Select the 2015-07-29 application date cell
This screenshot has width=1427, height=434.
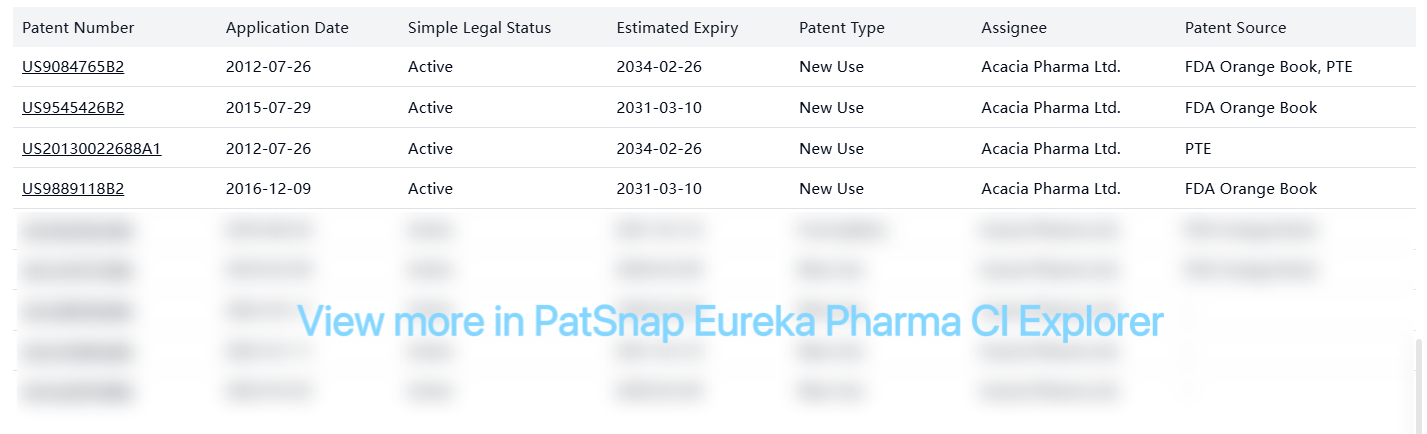tap(268, 108)
